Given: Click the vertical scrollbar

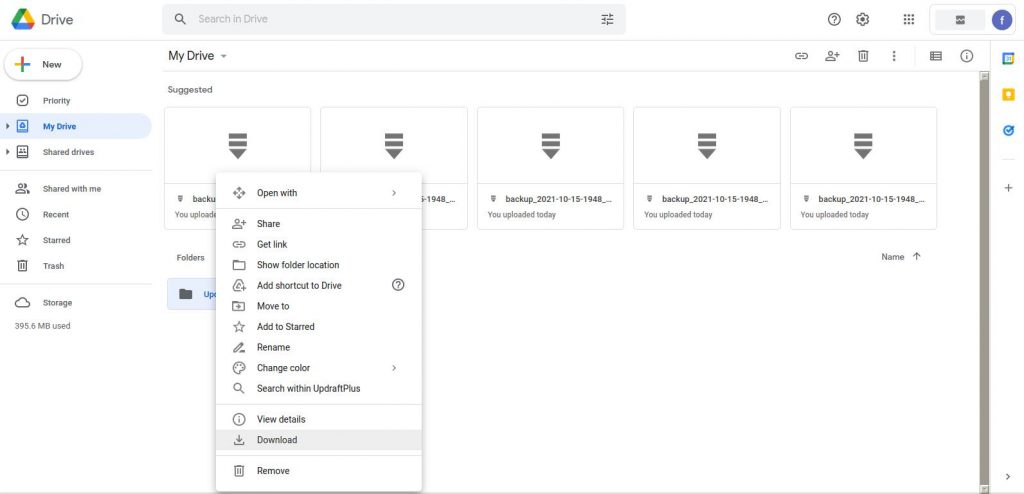Looking at the screenshot, I should pos(984,281).
